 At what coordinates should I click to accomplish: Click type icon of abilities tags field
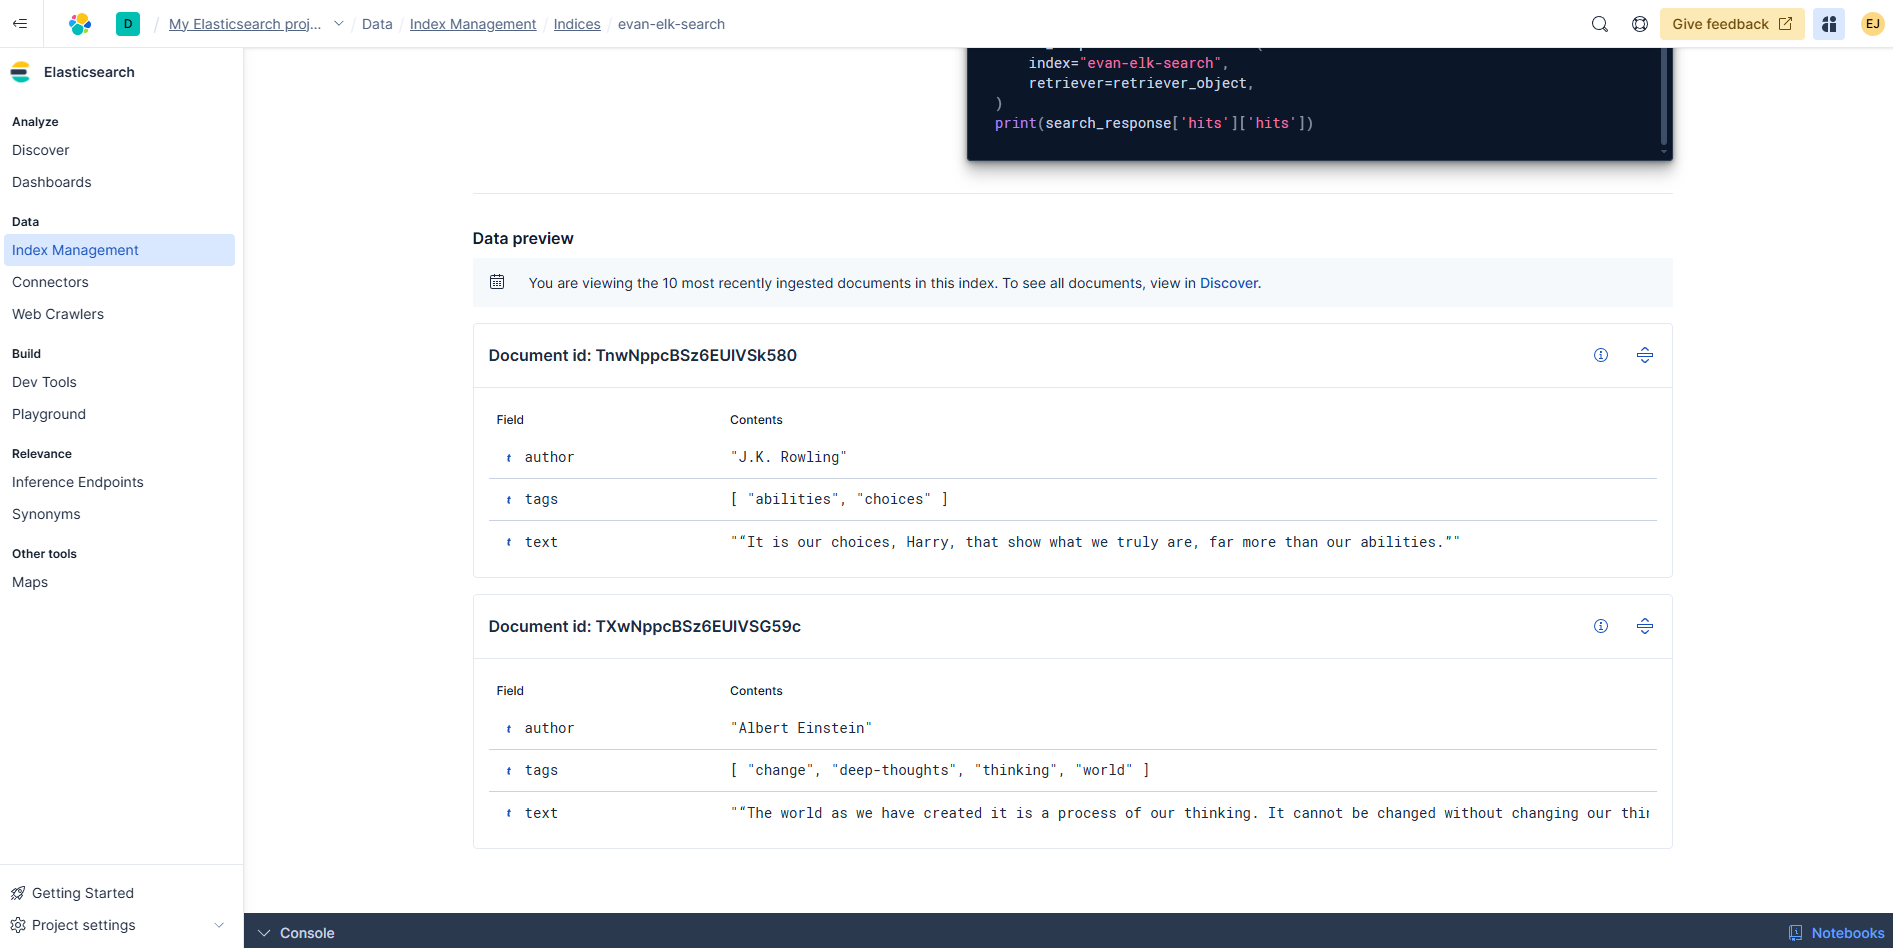tap(509, 500)
